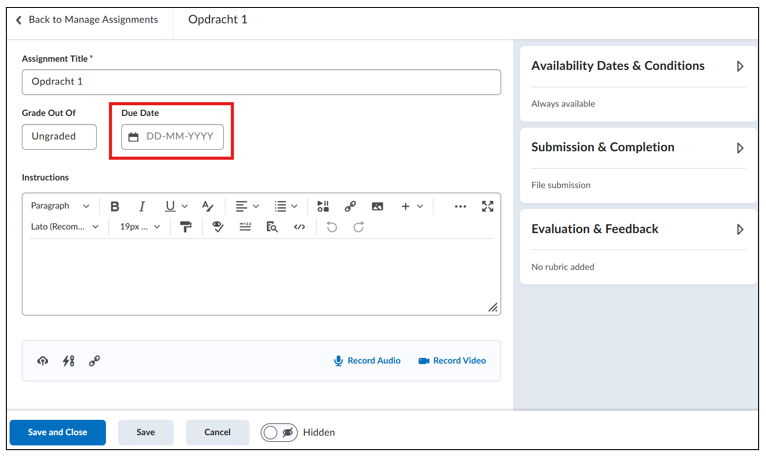
Task: Open the text color picker
Action: 208,207
